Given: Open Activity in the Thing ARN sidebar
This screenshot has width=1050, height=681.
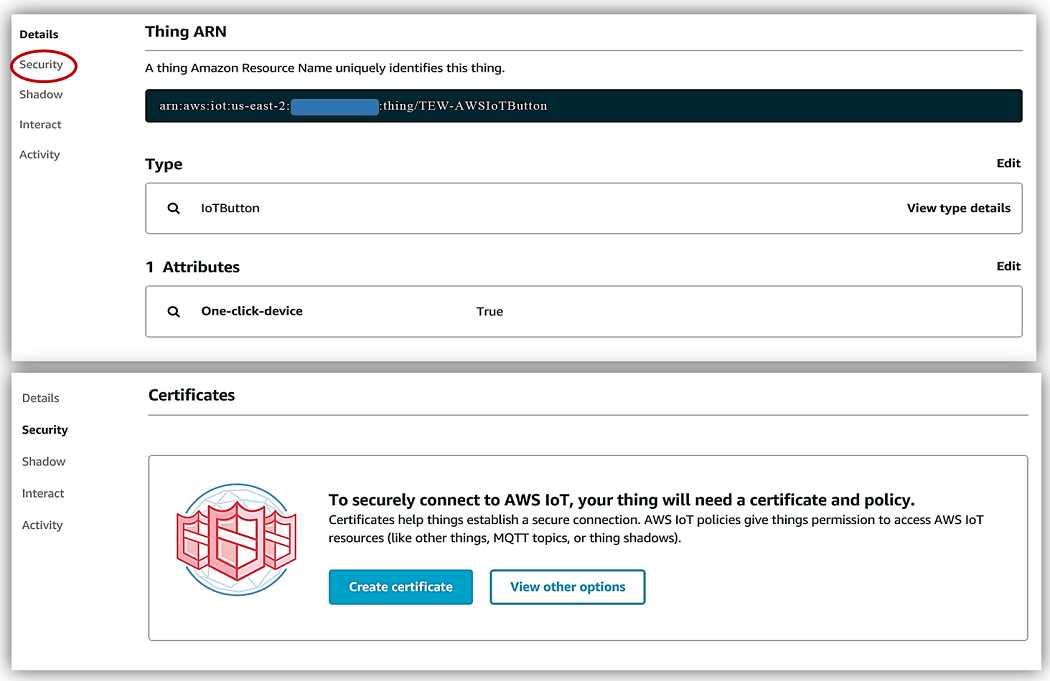Looking at the screenshot, I should 40,155.
